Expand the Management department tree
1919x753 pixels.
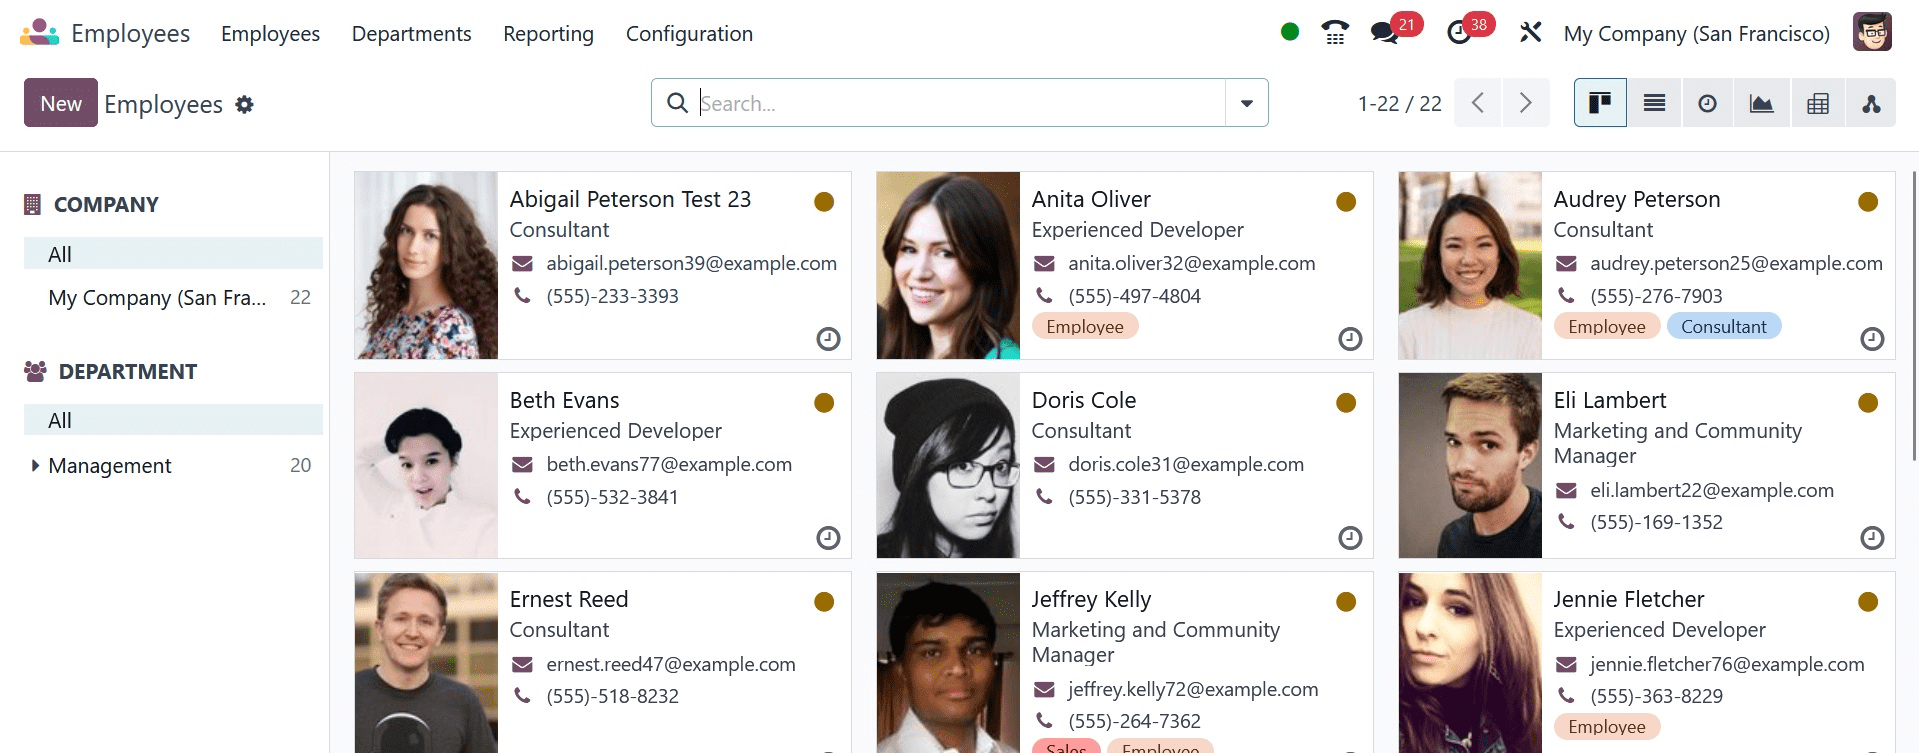coord(35,465)
